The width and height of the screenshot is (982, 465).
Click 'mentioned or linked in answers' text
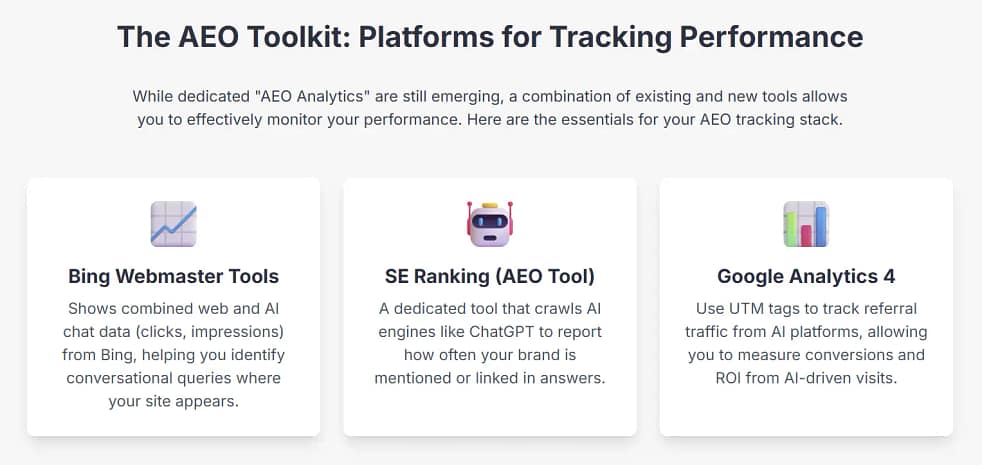489,378
